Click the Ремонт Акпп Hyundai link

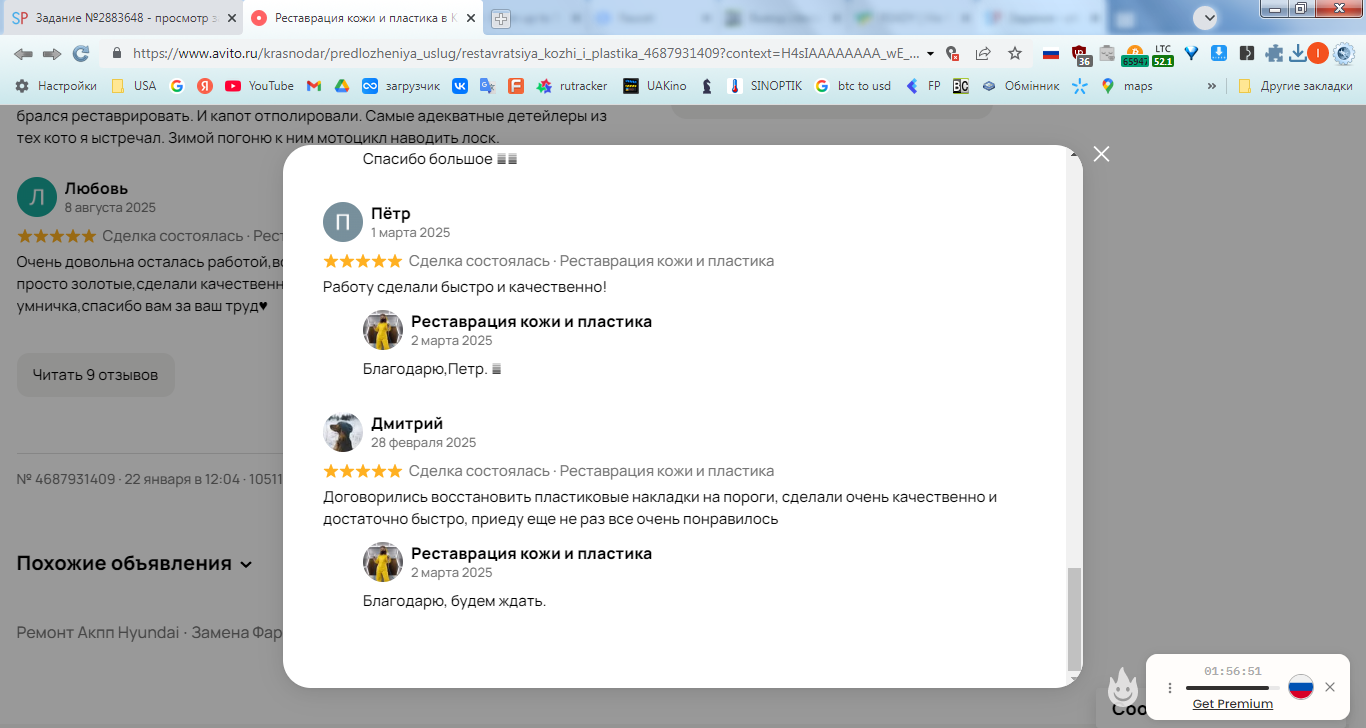pyautogui.click(x=98, y=633)
